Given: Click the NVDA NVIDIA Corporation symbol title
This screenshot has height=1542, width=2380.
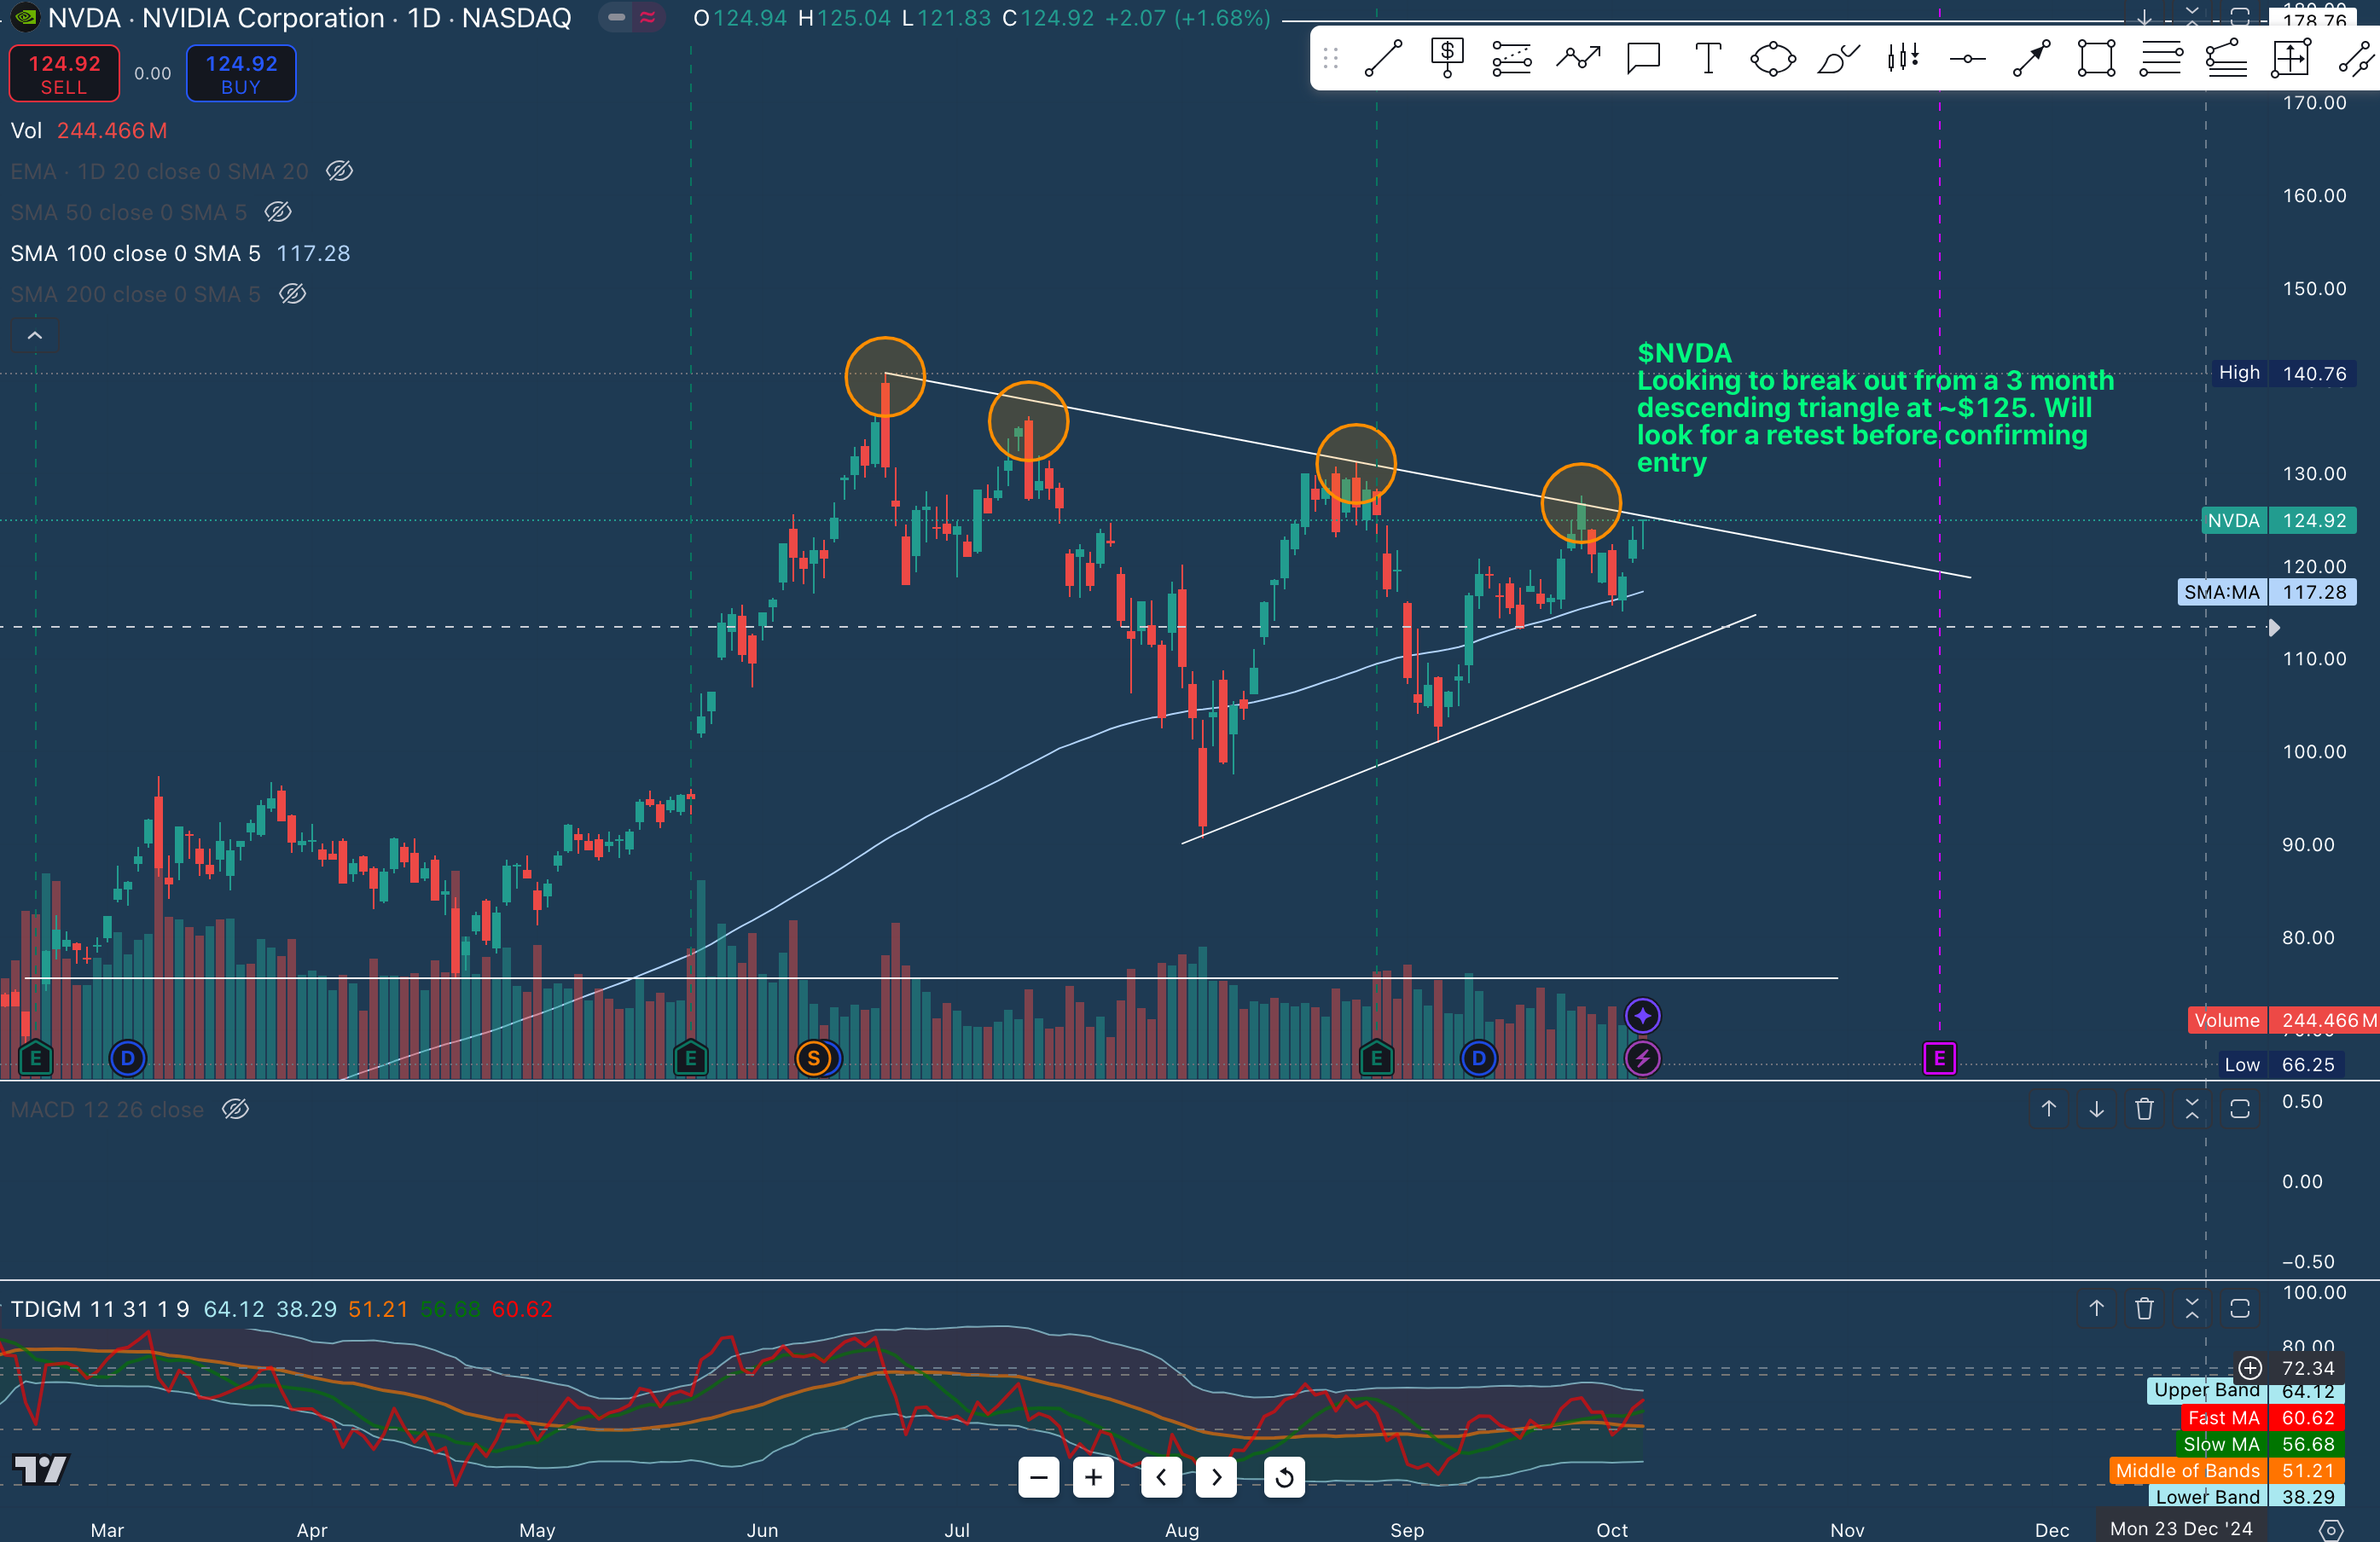Looking at the screenshot, I should pyautogui.click(x=309, y=18).
